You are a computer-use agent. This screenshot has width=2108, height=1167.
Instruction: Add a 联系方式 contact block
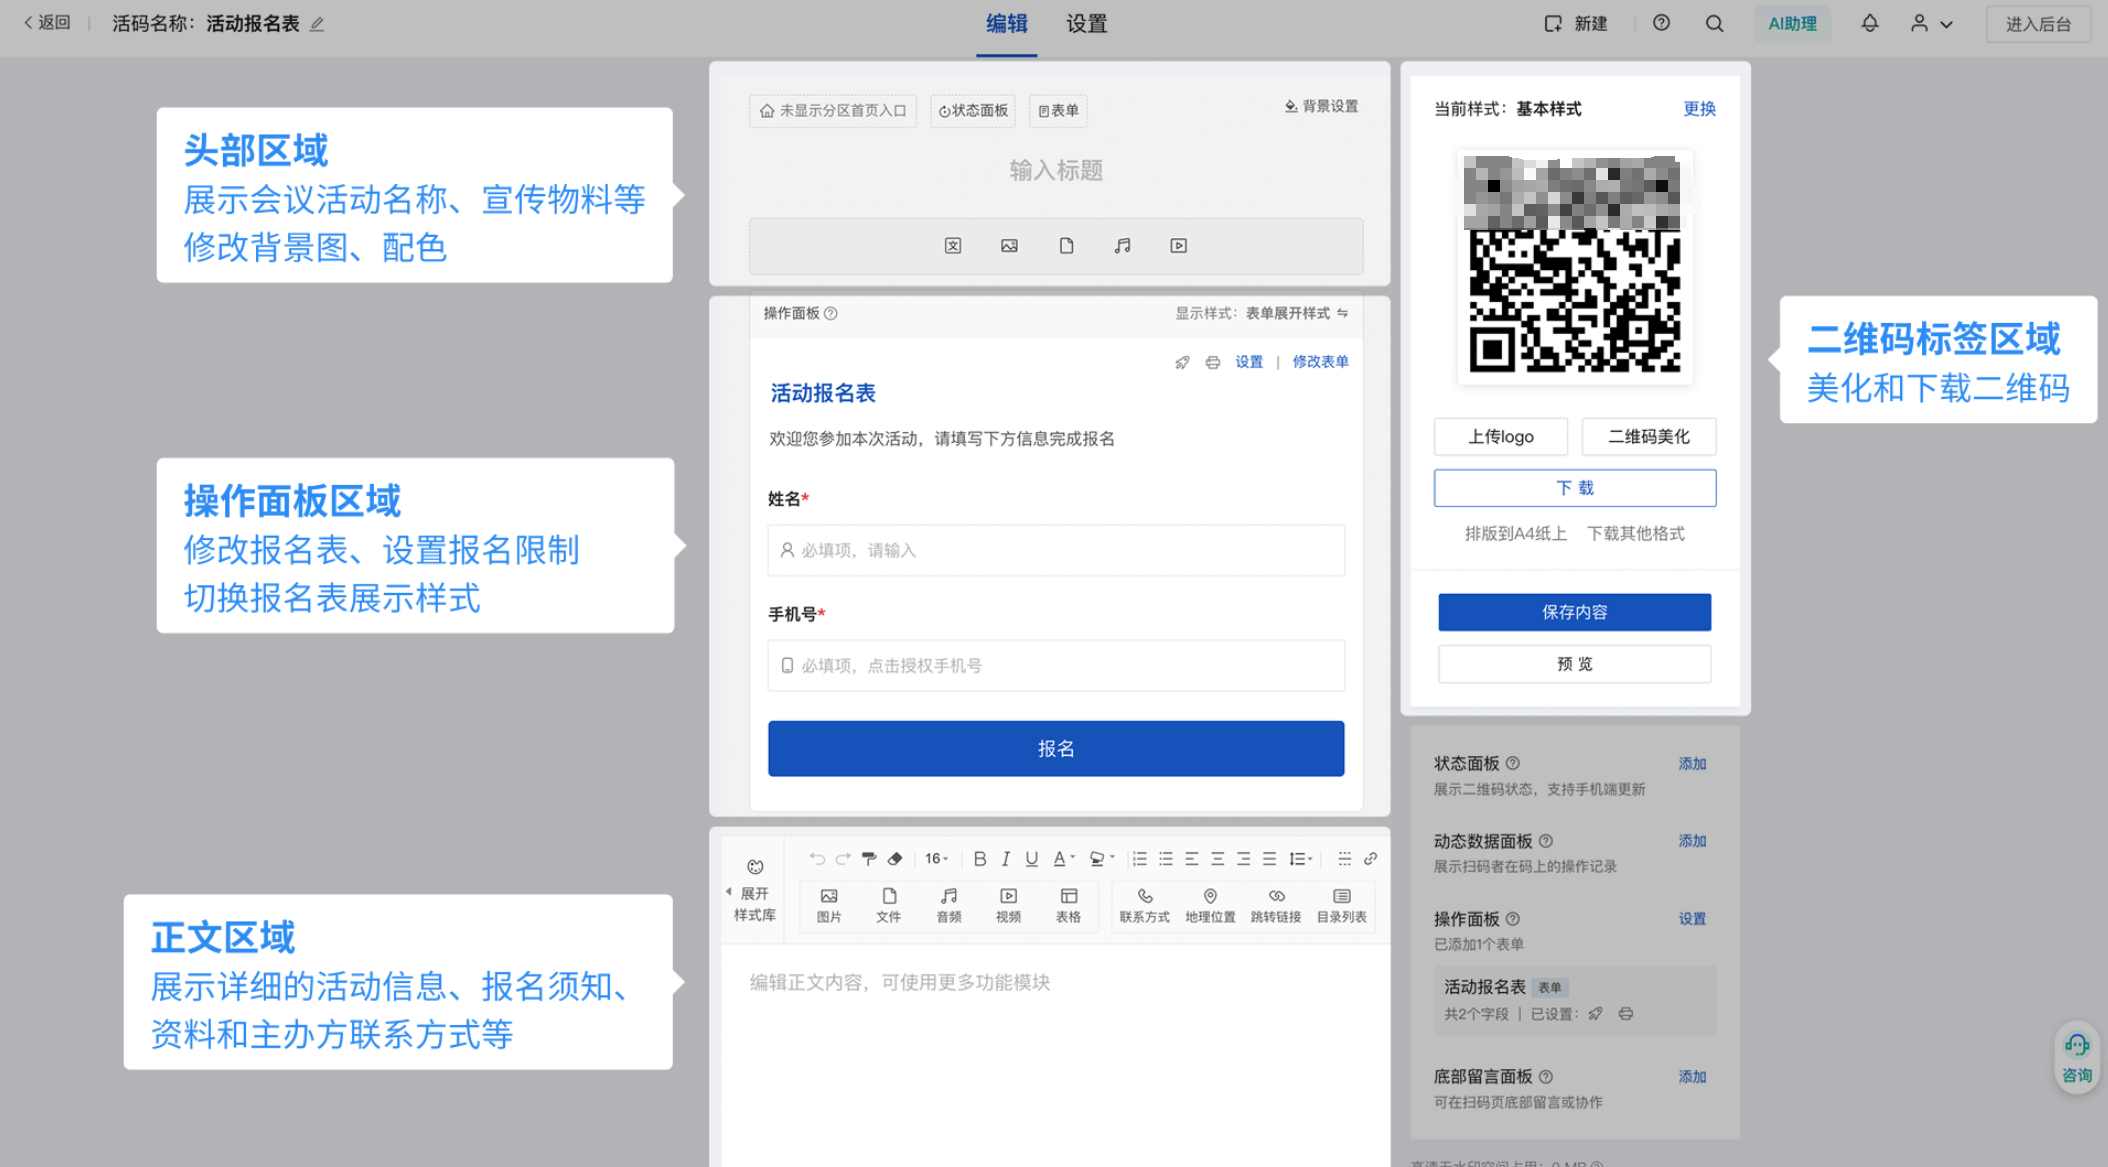[1145, 905]
